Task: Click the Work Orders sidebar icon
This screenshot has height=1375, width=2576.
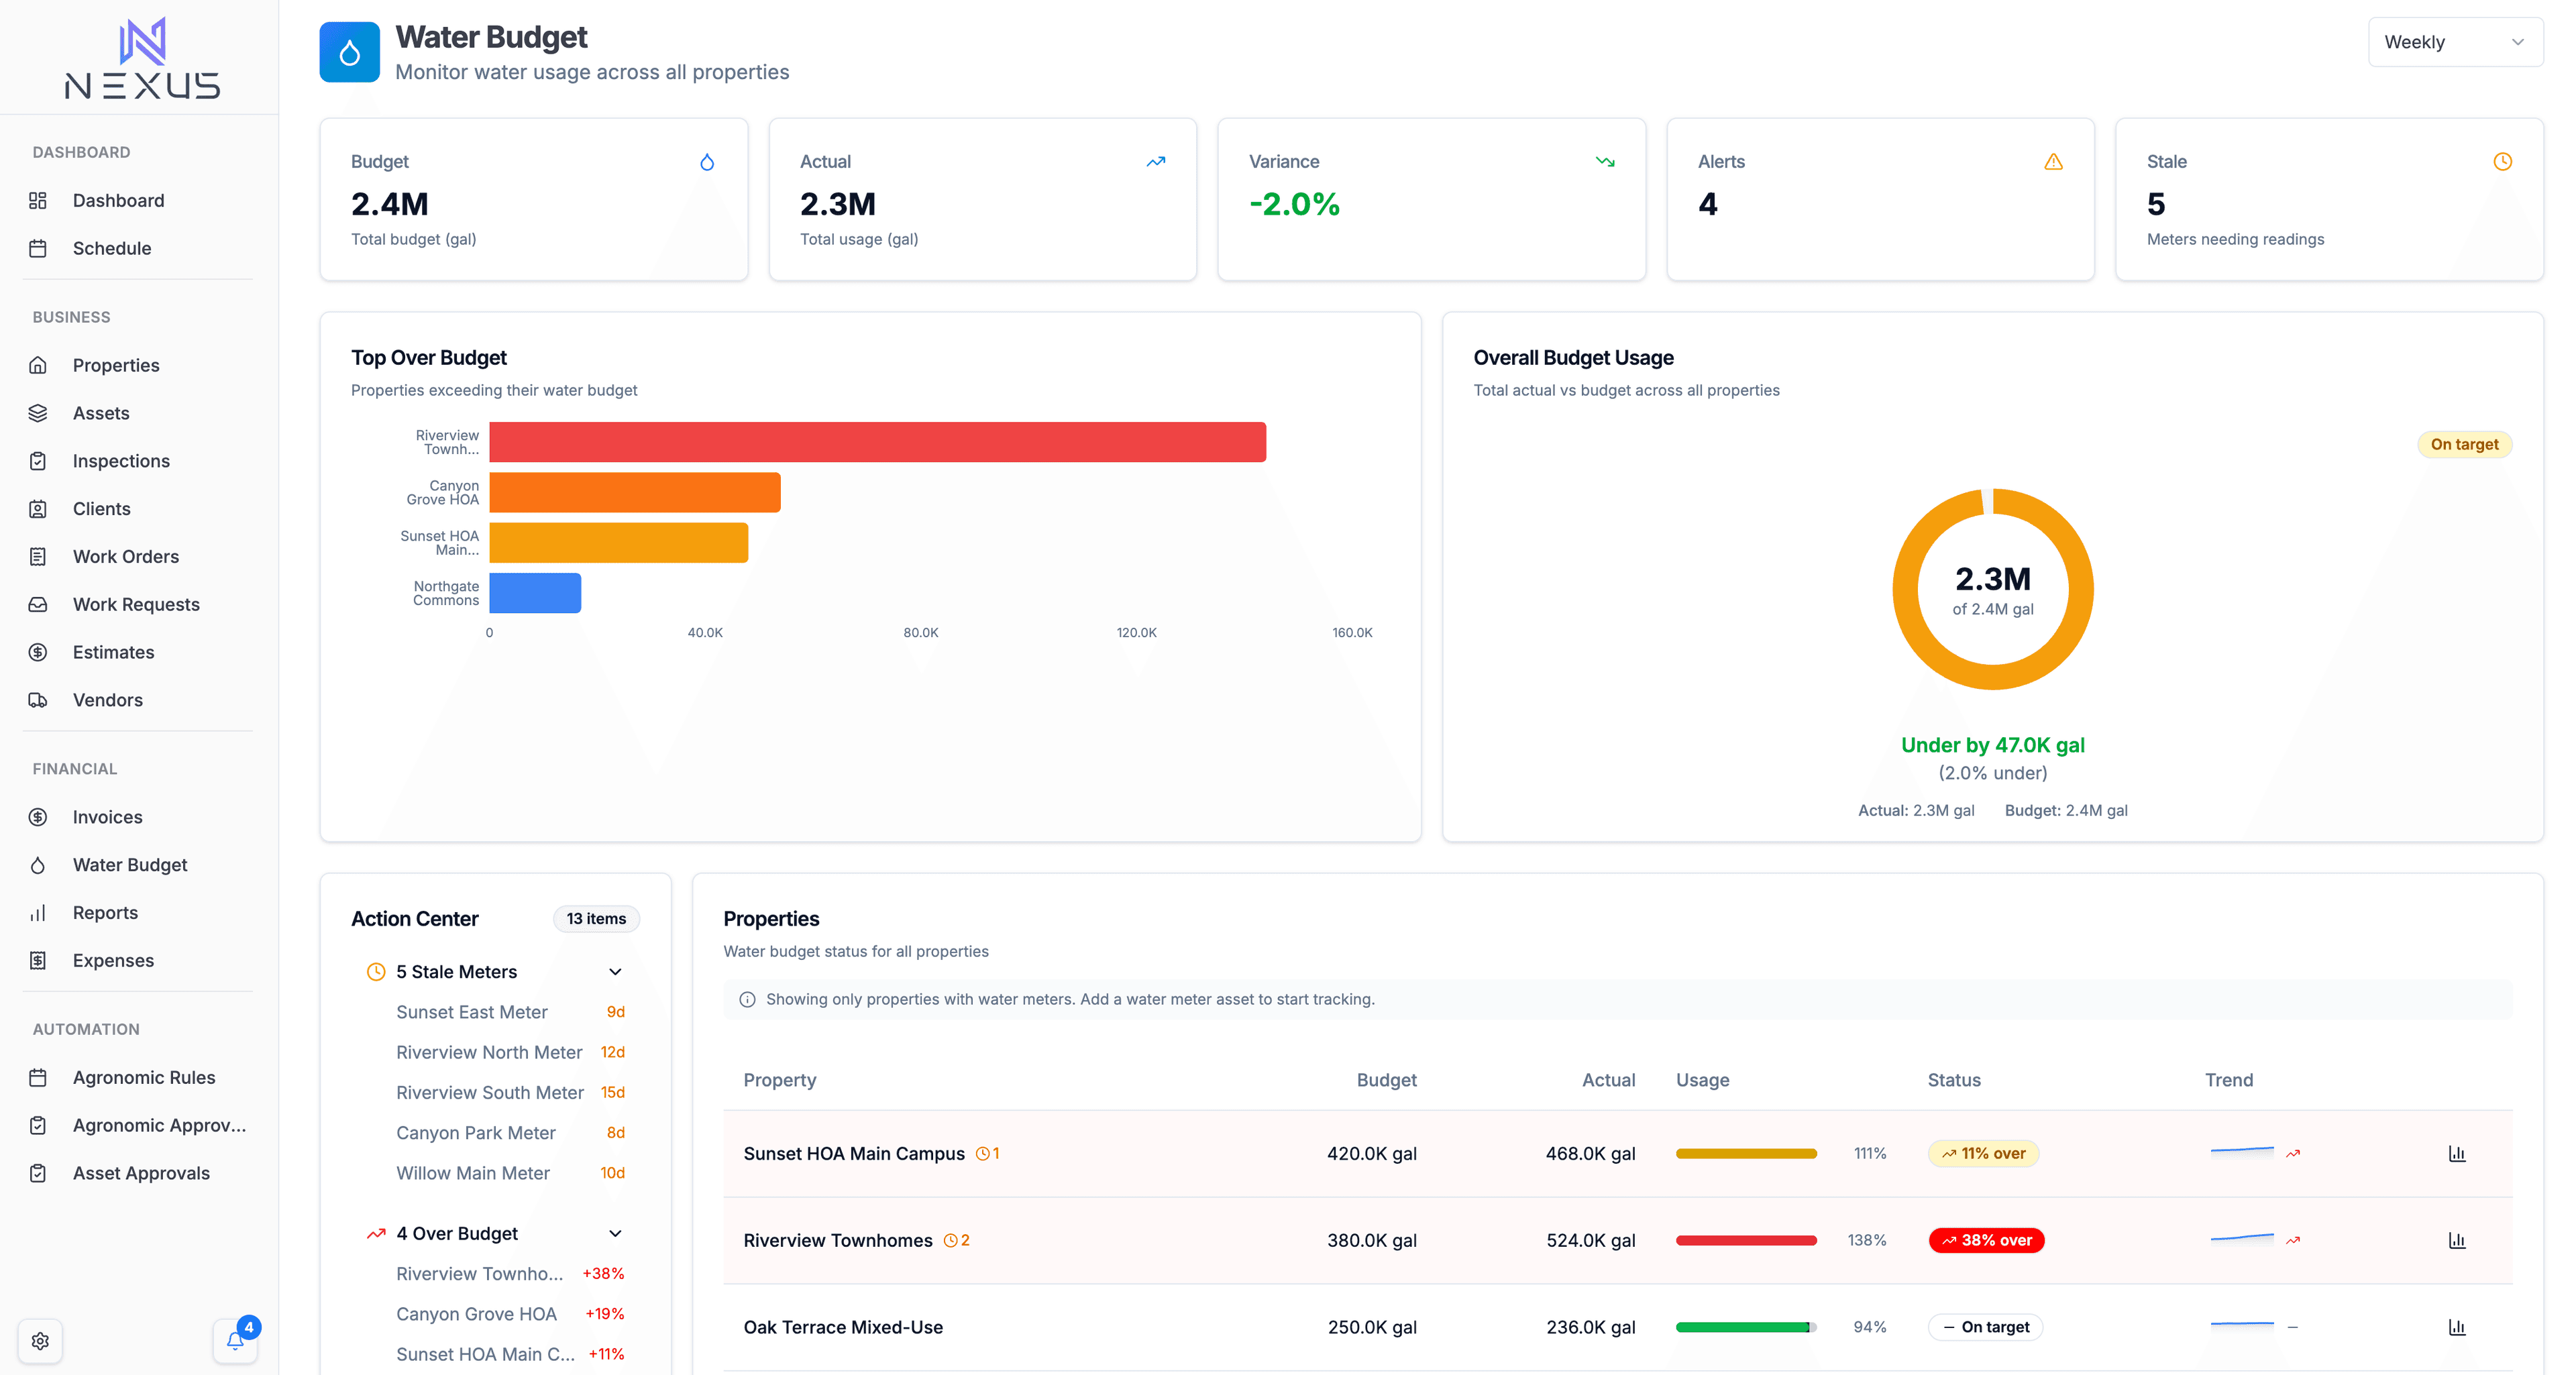Action: click(38, 556)
